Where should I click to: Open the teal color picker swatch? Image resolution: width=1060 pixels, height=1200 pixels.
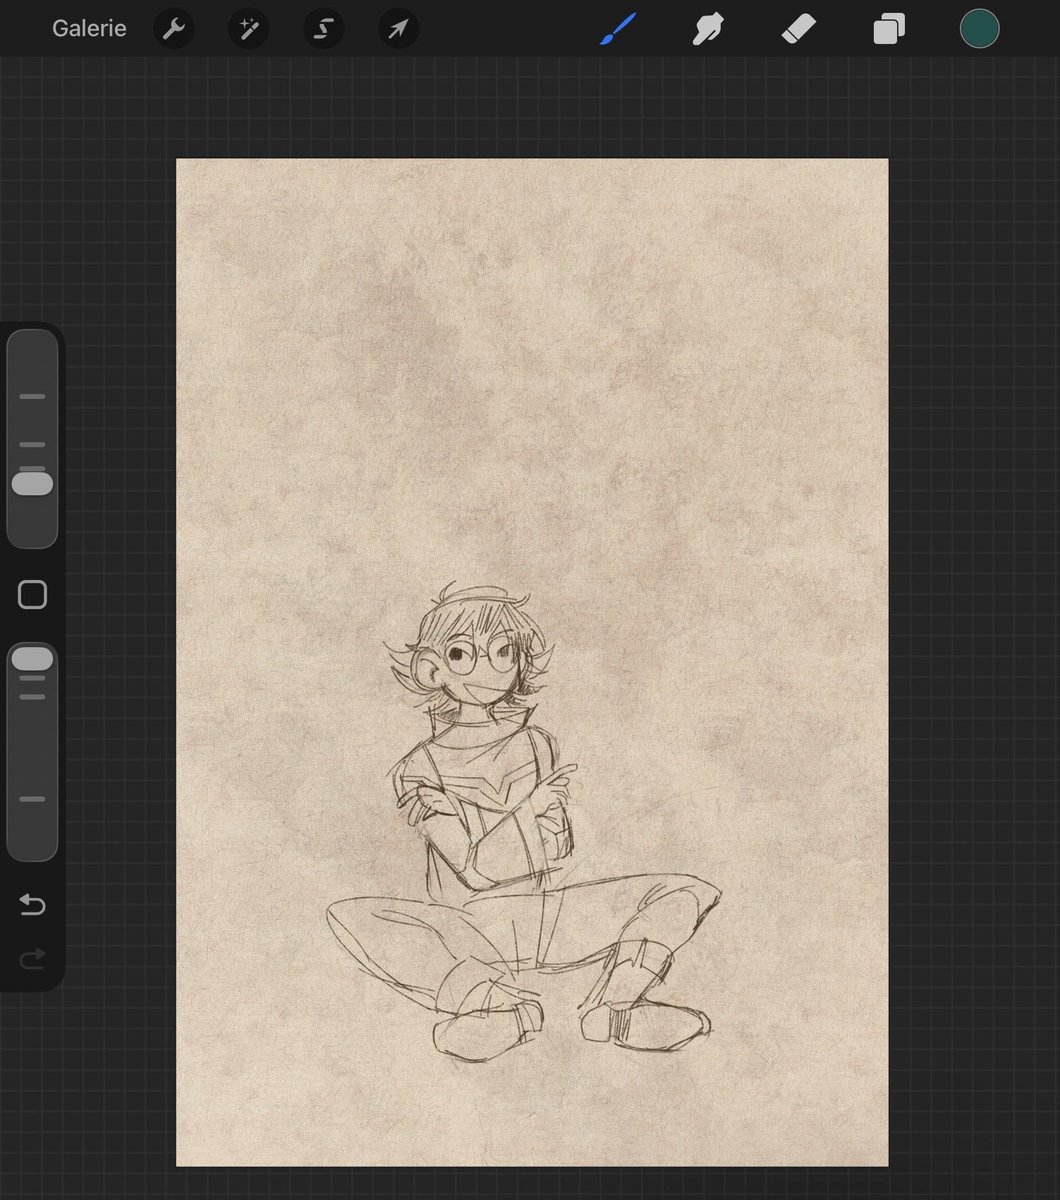point(979,29)
